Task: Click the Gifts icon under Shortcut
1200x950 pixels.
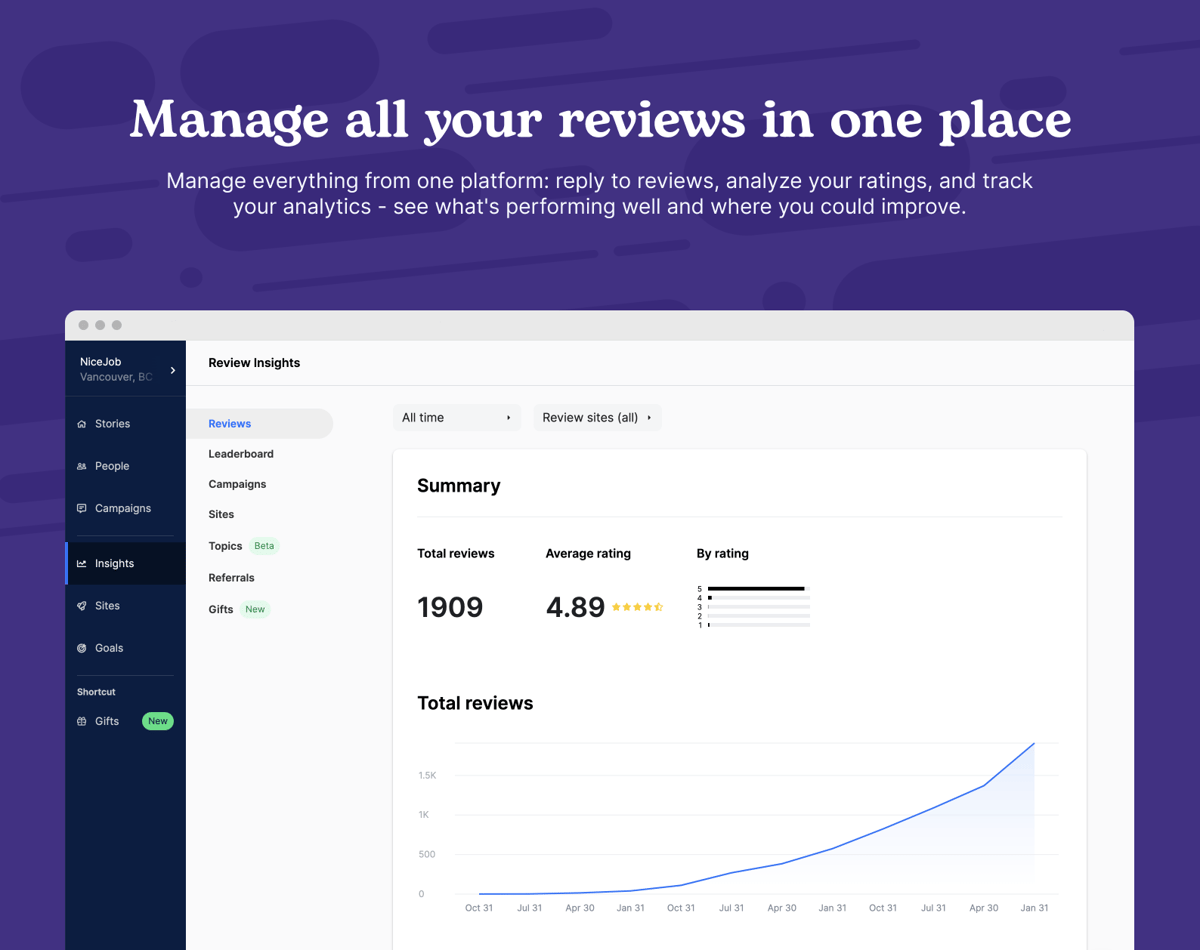Action: pyautogui.click(x=81, y=721)
